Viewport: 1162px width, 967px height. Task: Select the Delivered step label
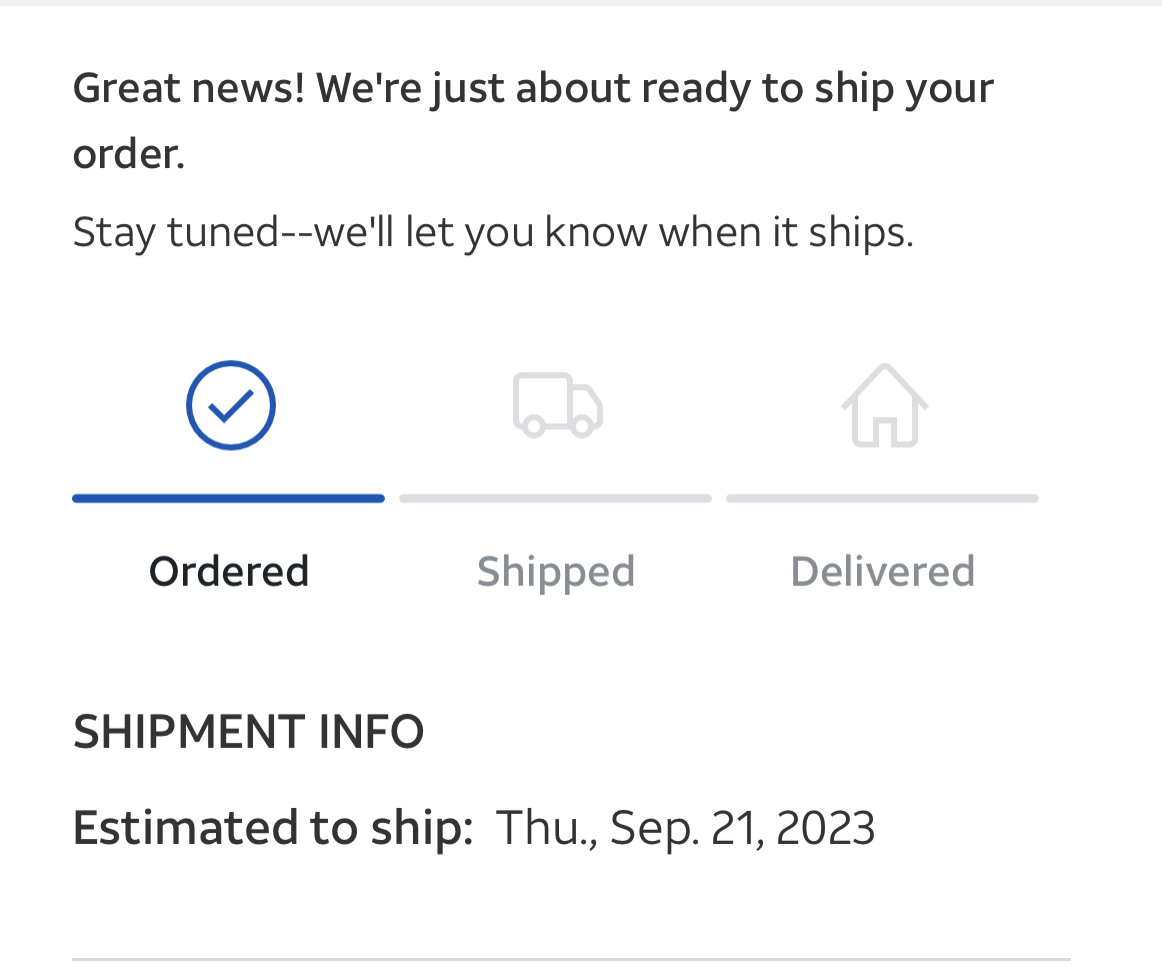(x=882, y=572)
